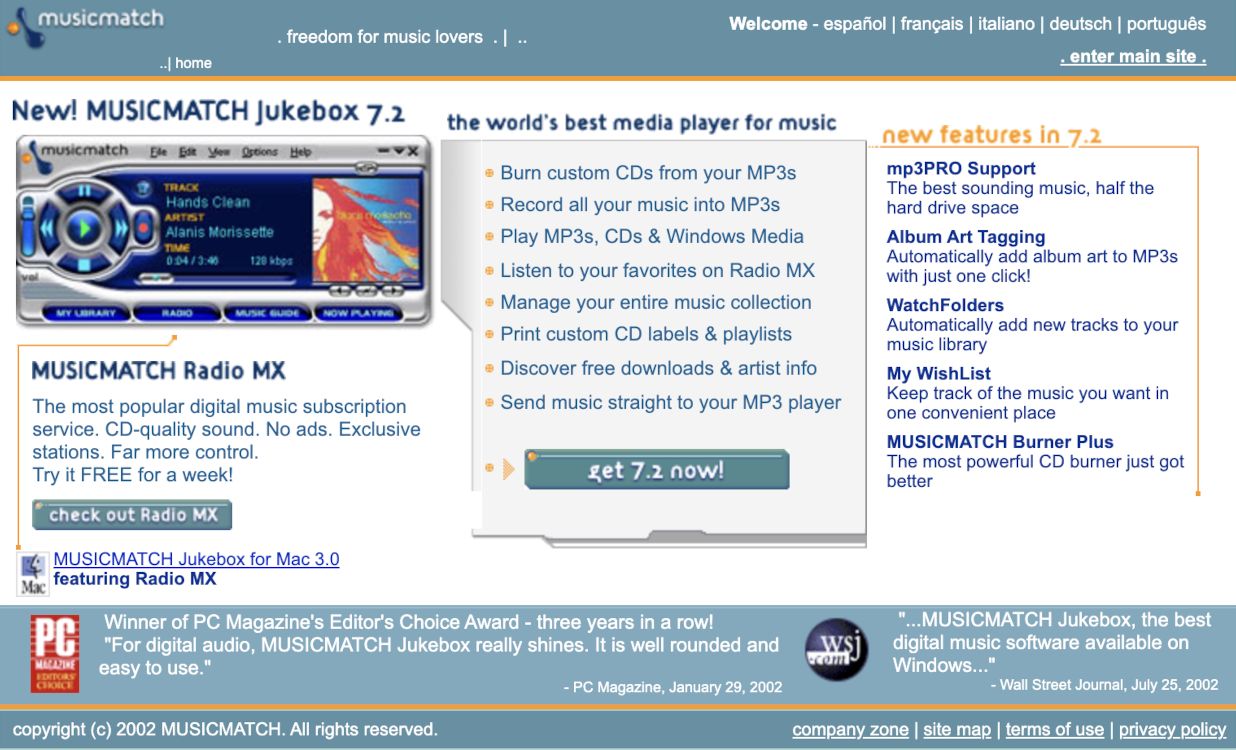Screen dimensions: 1236x750
Task: Click 'Listen to your favorites on Radio MX'
Action: point(657,270)
